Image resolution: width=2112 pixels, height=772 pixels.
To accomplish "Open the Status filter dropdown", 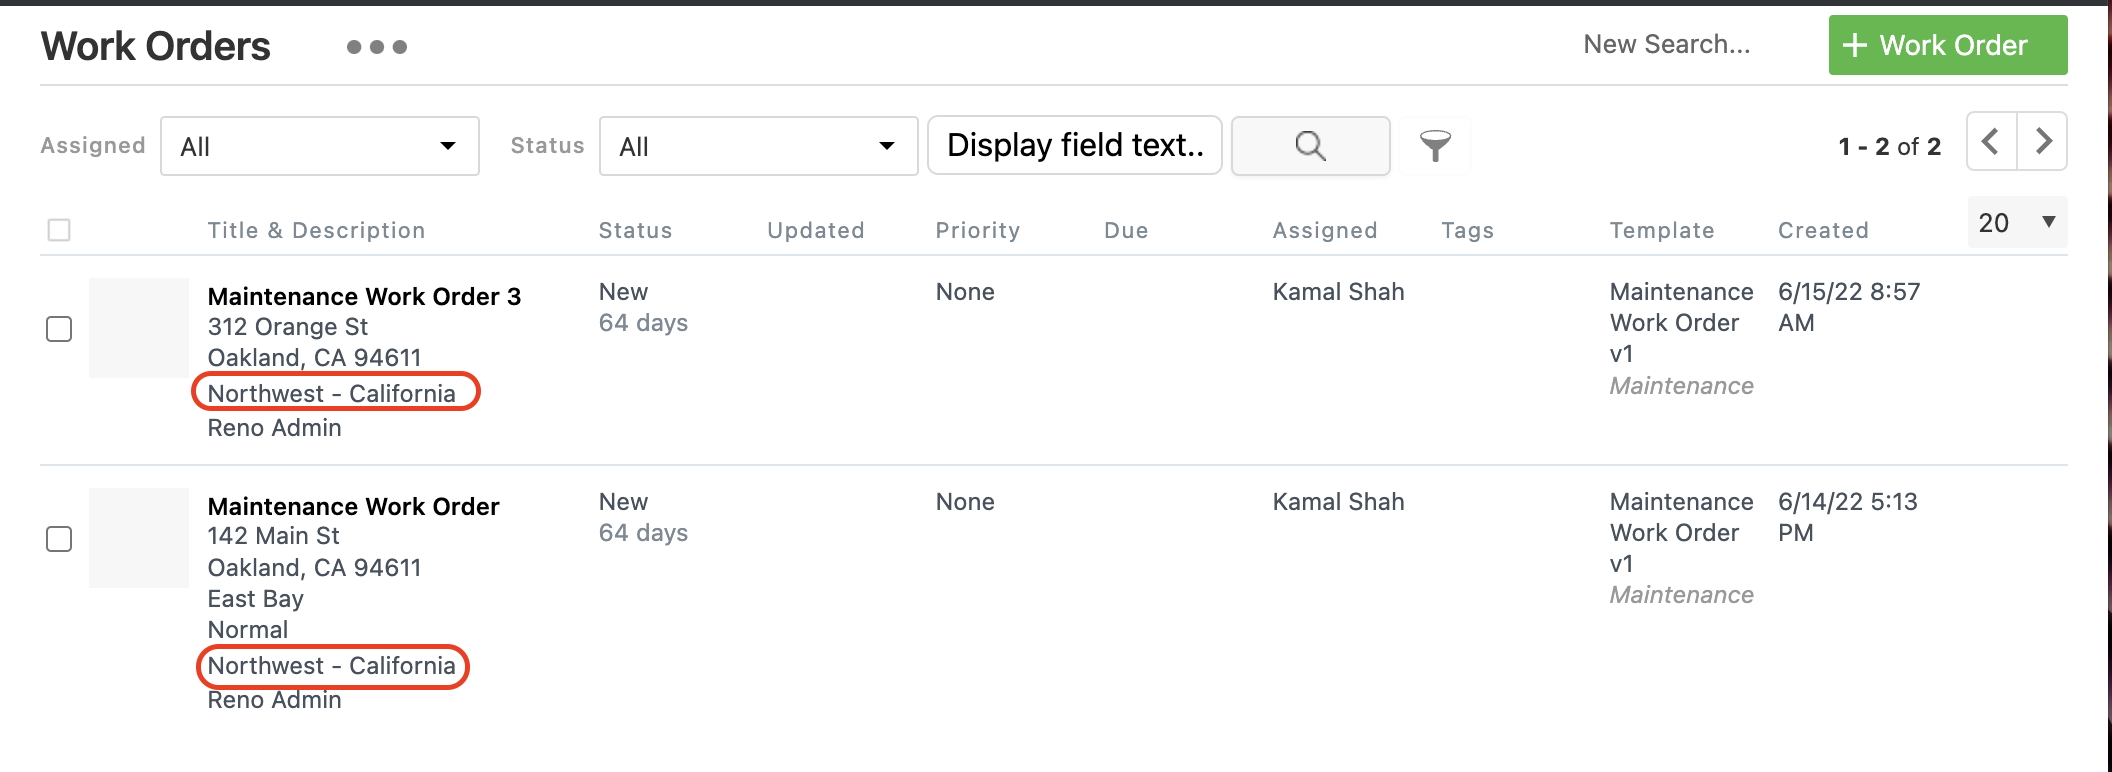I will tap(757, 146).
